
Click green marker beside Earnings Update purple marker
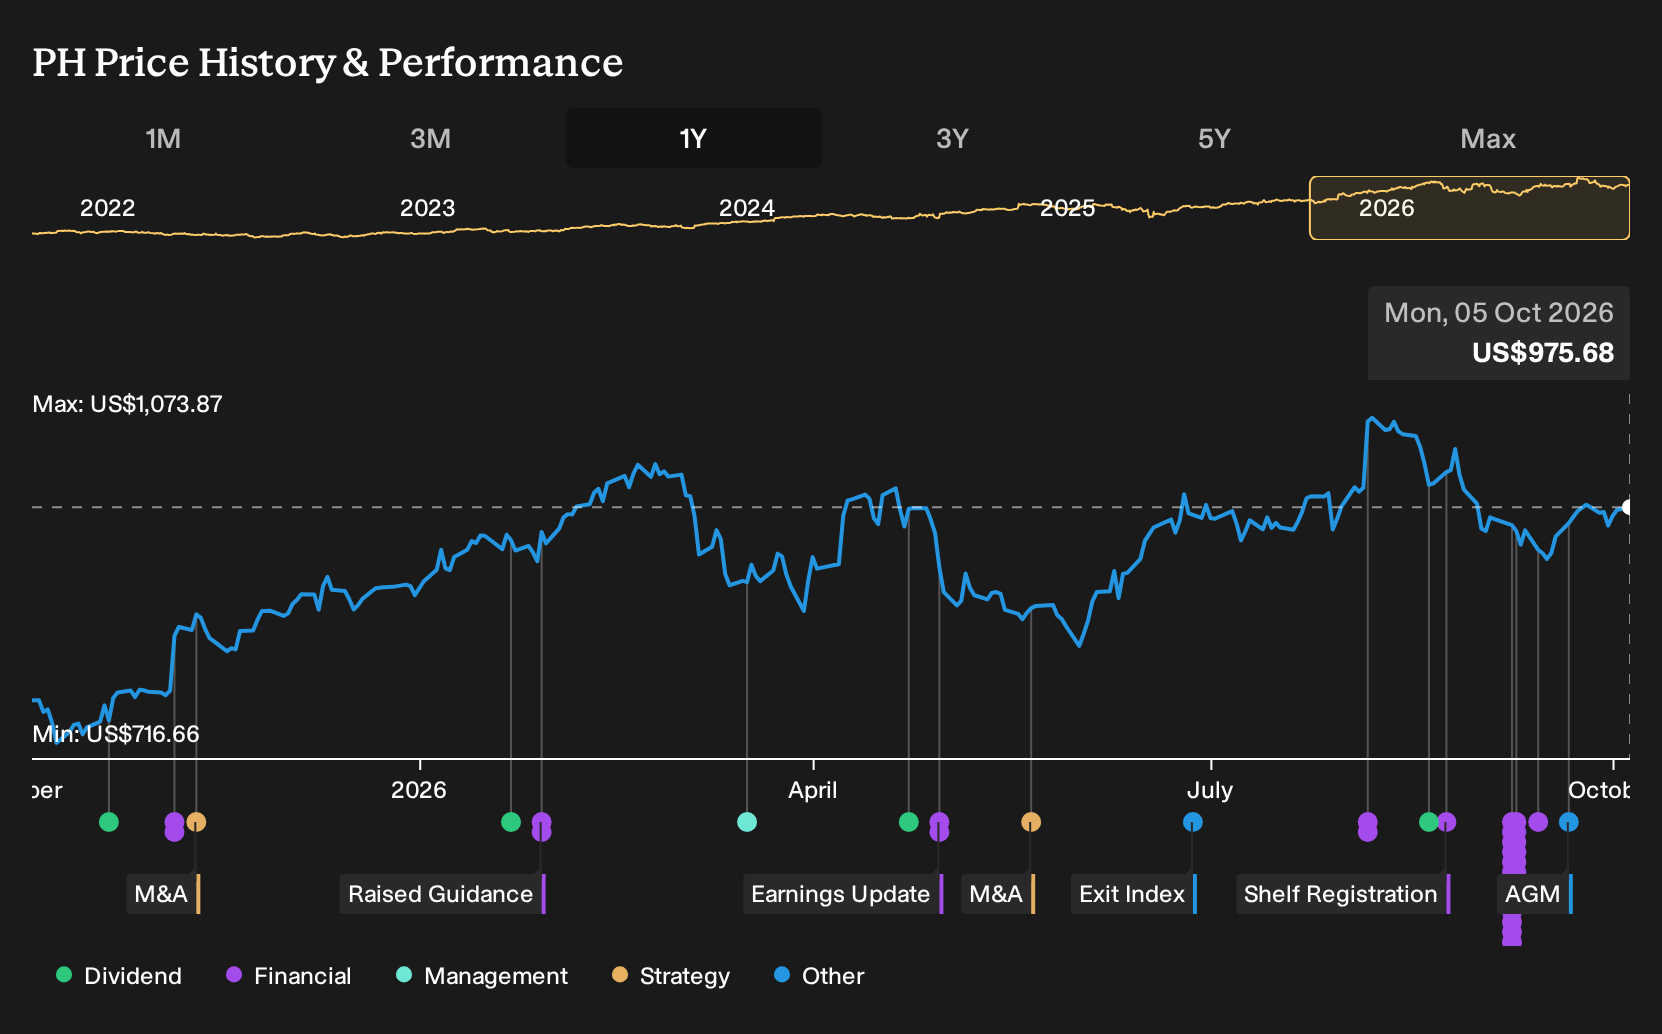coord(909,822)
